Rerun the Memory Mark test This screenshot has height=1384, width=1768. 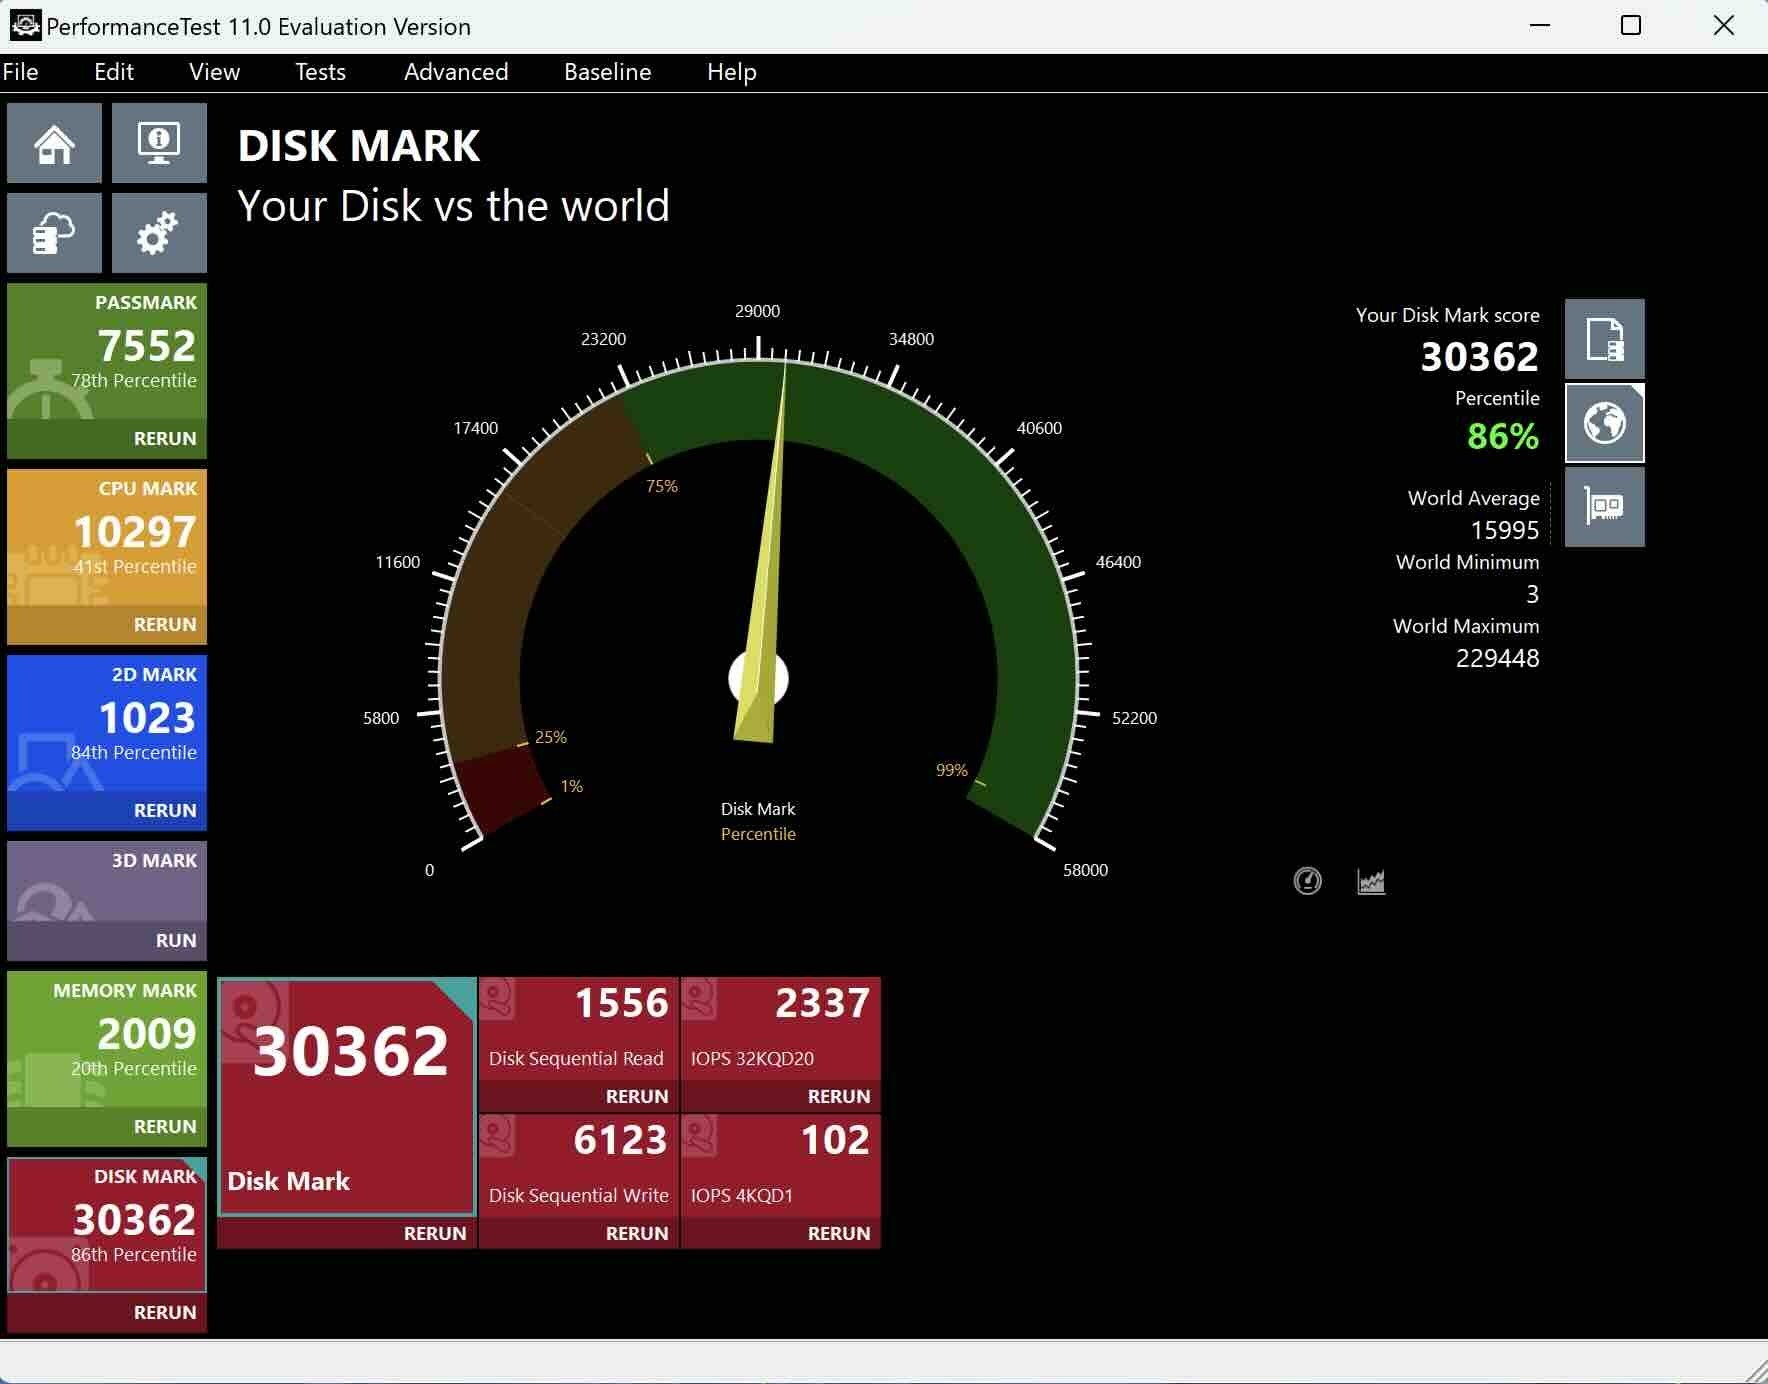pos(165,1126)
